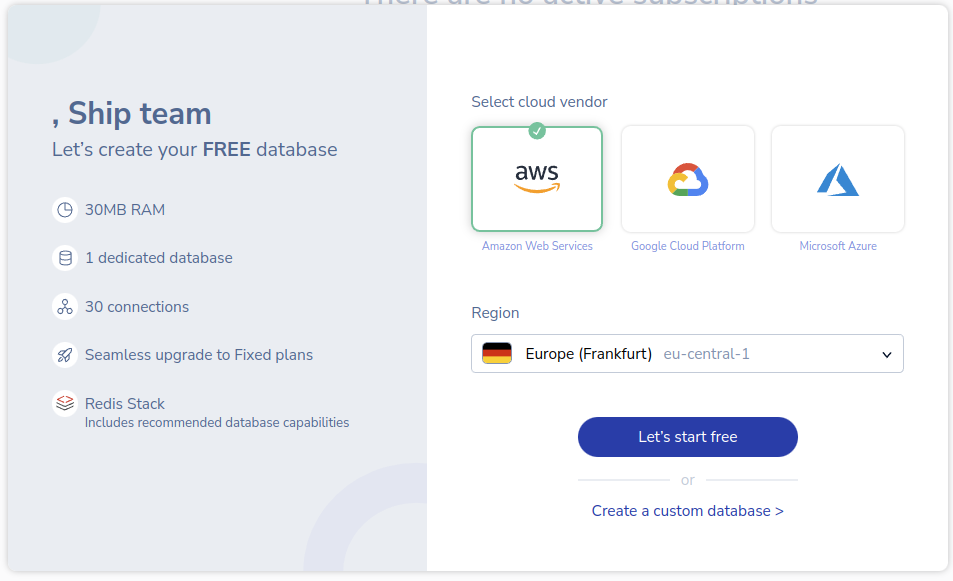This screenshot has width=953, height=581.
Task: Choose Google Cloud Platform as cloud vendor
Action: (687, 179)
